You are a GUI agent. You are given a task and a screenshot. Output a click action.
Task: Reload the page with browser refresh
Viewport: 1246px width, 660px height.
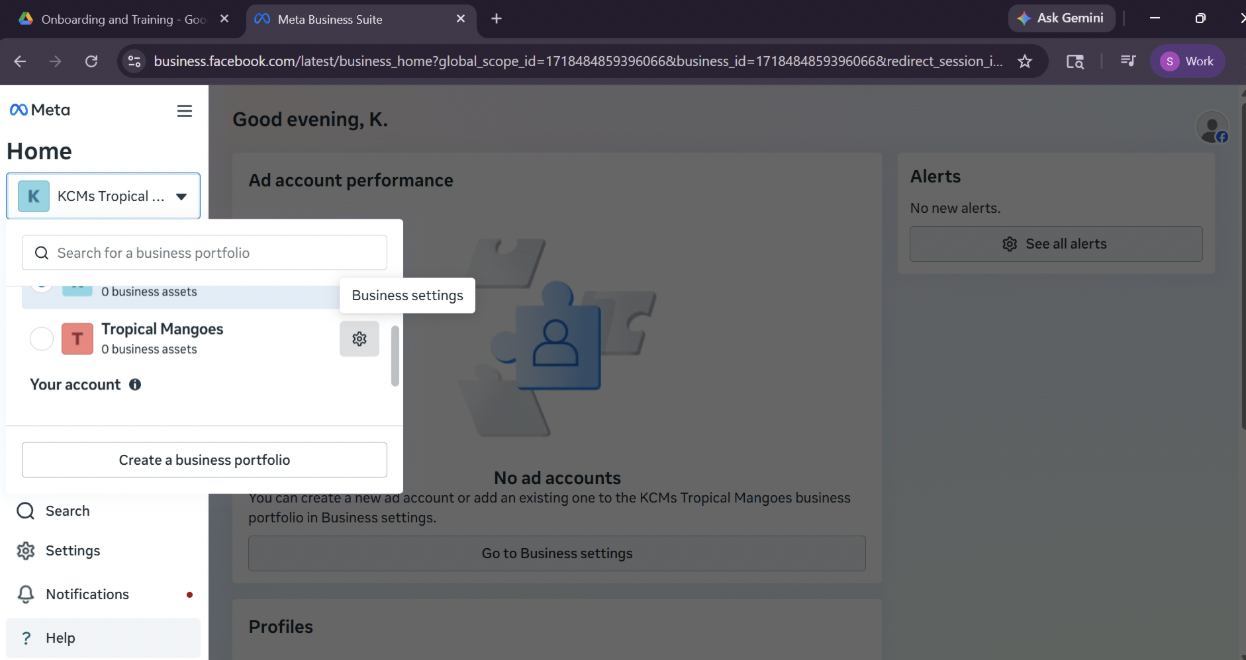point(91,61)
